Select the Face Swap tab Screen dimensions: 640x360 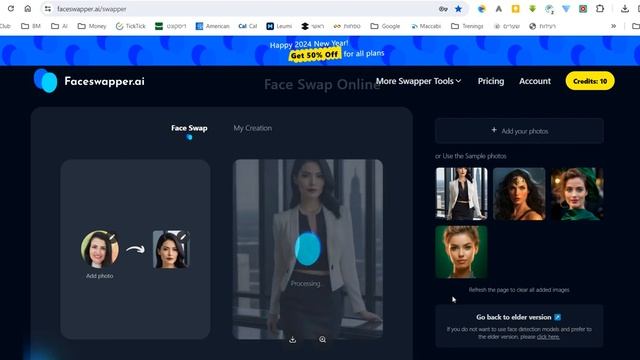(189, 128)
